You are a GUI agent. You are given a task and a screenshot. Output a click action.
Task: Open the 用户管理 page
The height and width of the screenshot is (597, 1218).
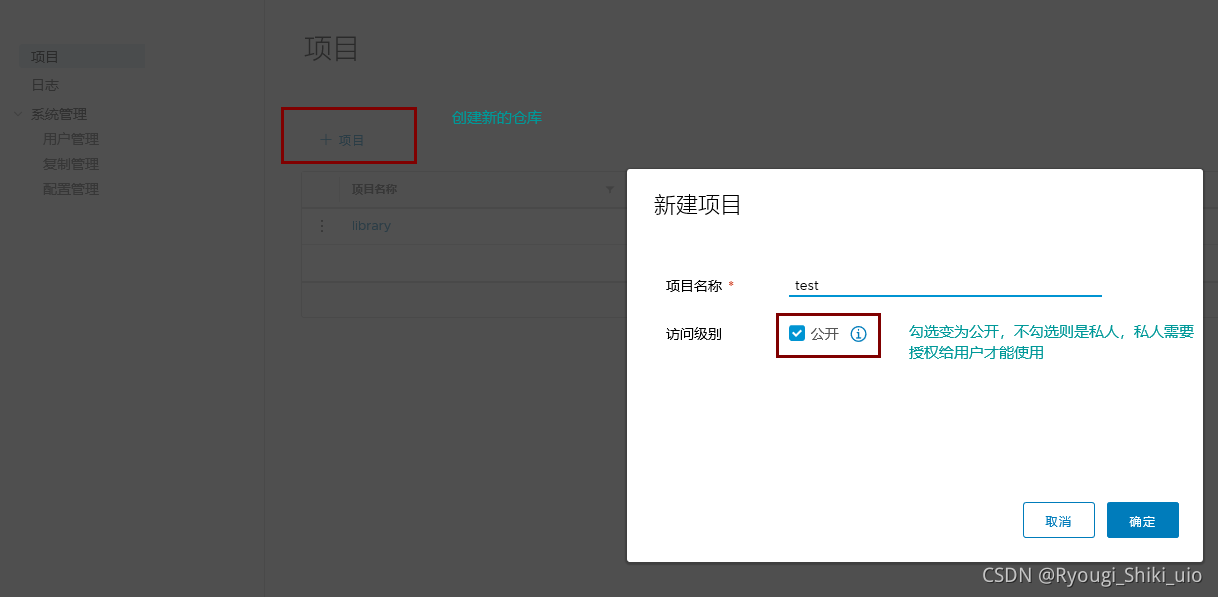[70, 139]
